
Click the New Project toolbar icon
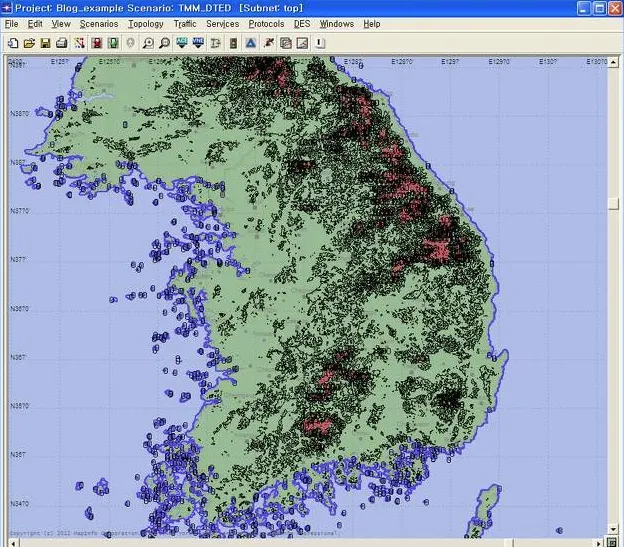[12, 43]
